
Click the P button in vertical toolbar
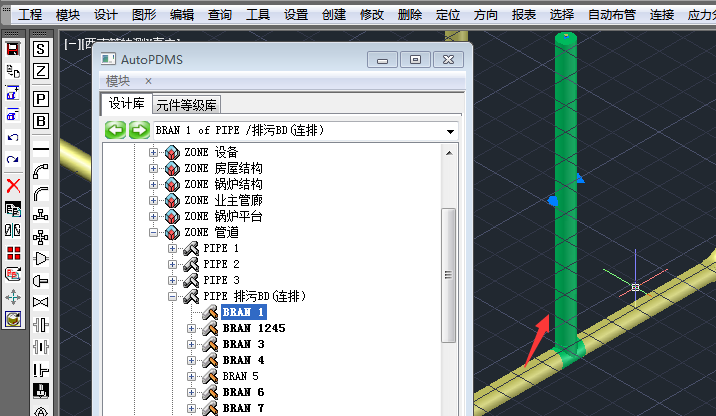pyautogui.click(x=41, y=99)
